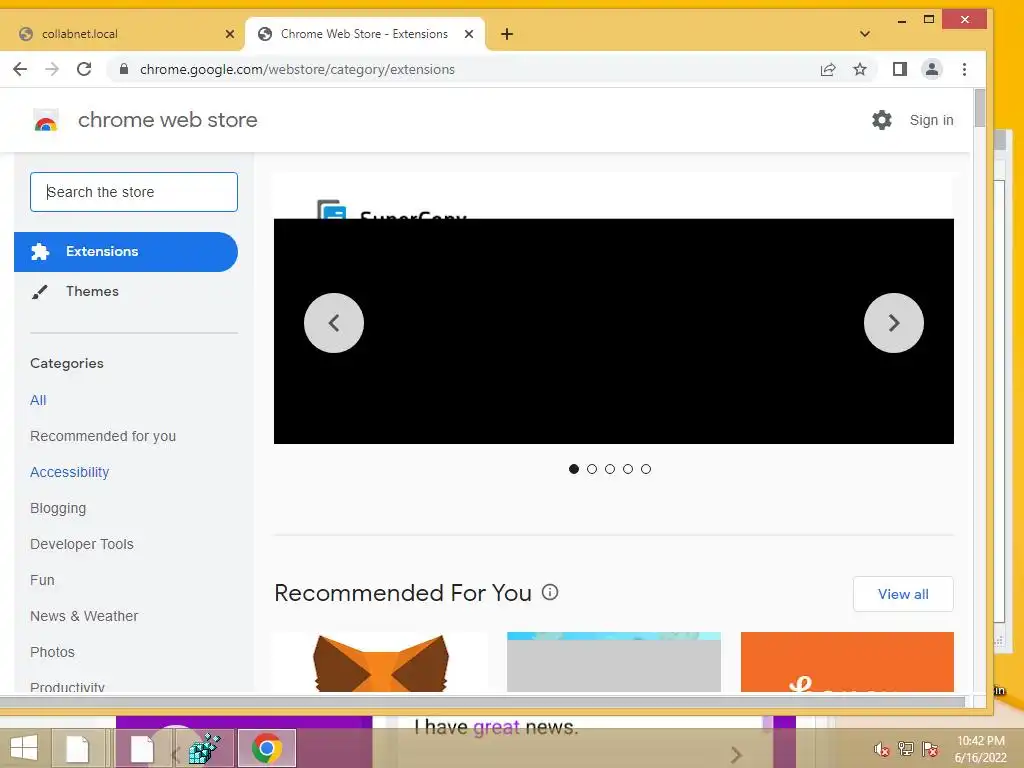1024x768 pixels.
Task: Click the browser forward arrow
Action: click(52, 69)
